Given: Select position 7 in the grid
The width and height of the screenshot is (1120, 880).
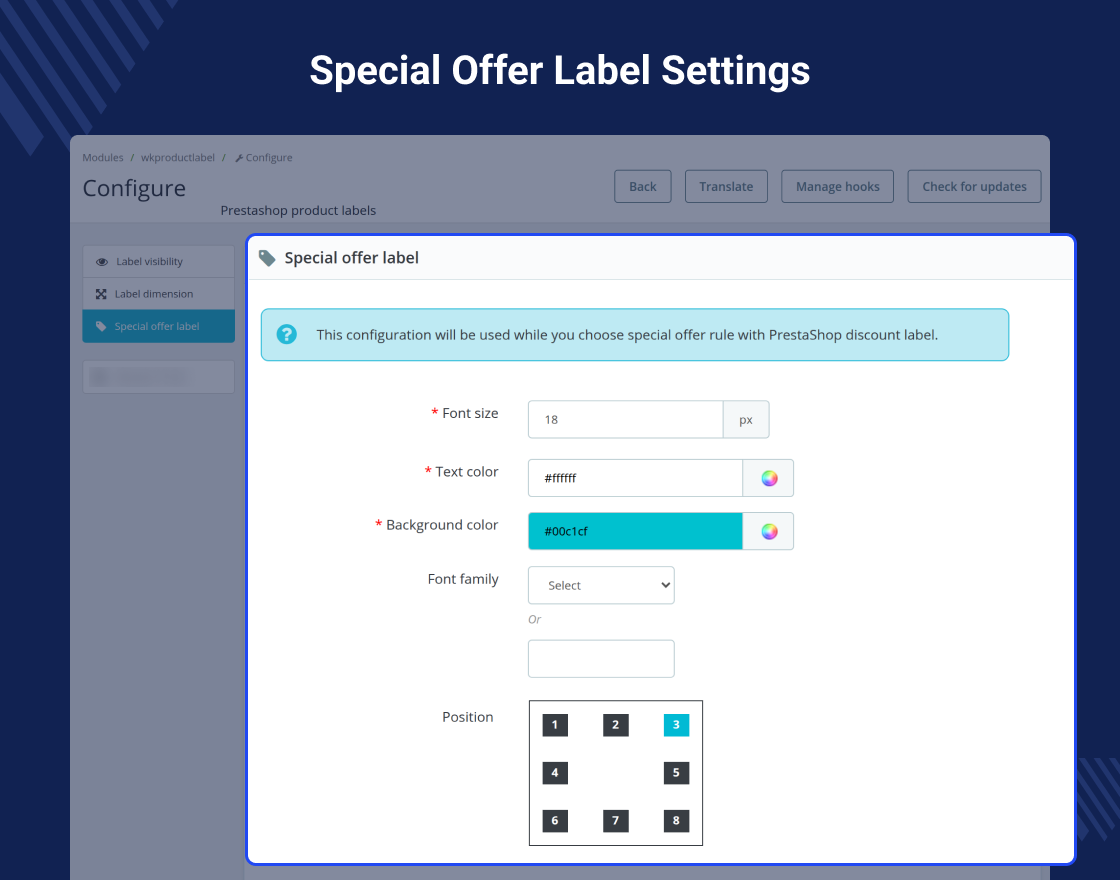Looking at the screenshot, I should click(x=616, y=821).
